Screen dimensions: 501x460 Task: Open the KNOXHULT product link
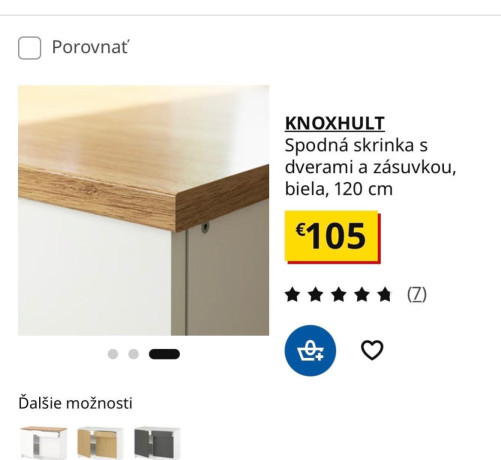tap(335, 123)
